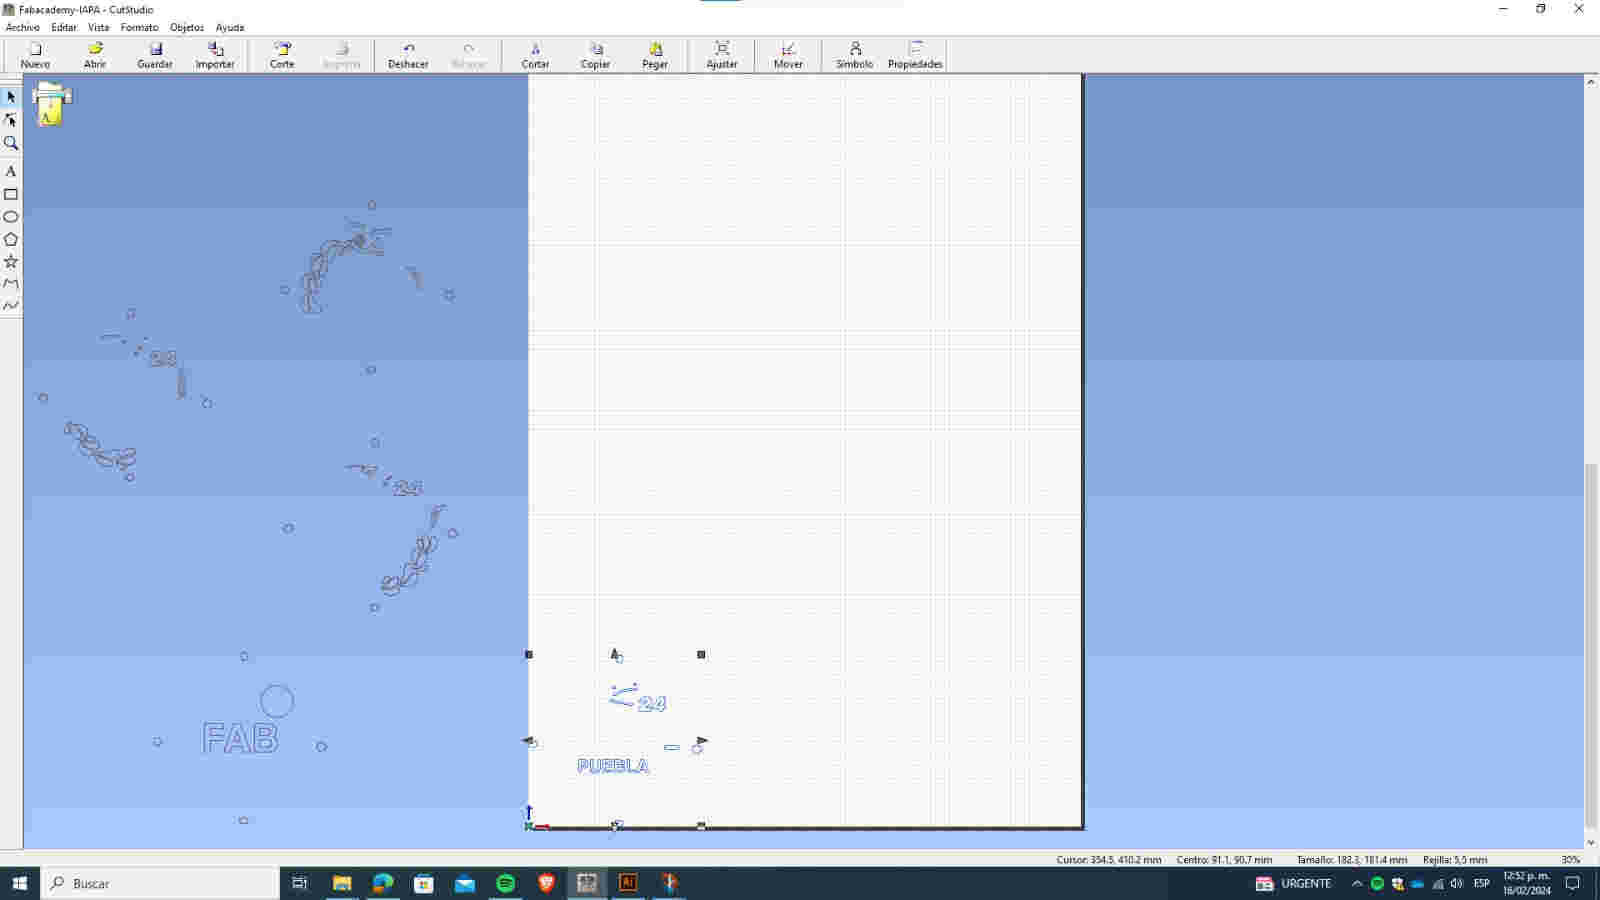Open the Archivo menu
The width and height of the screenshot is (1600, 900).
tap(23, 27)
